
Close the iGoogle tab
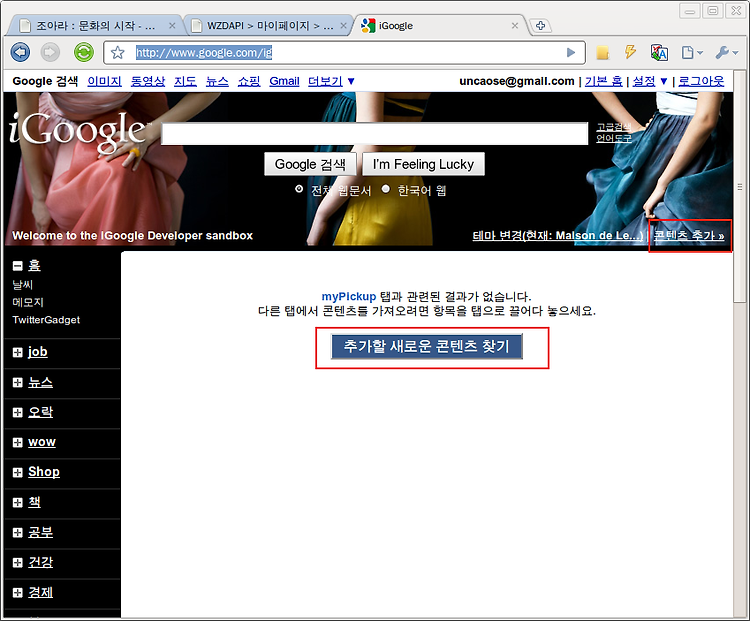coord(515,26)
